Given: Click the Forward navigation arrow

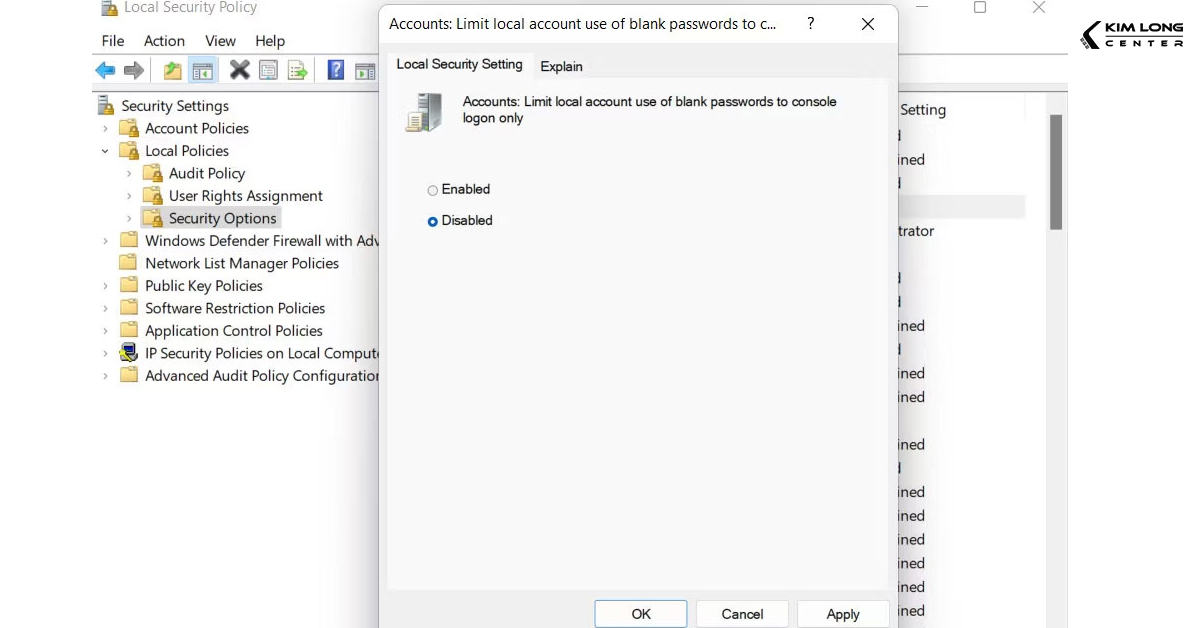Looking at the screenshot, I should click(133, 70).
